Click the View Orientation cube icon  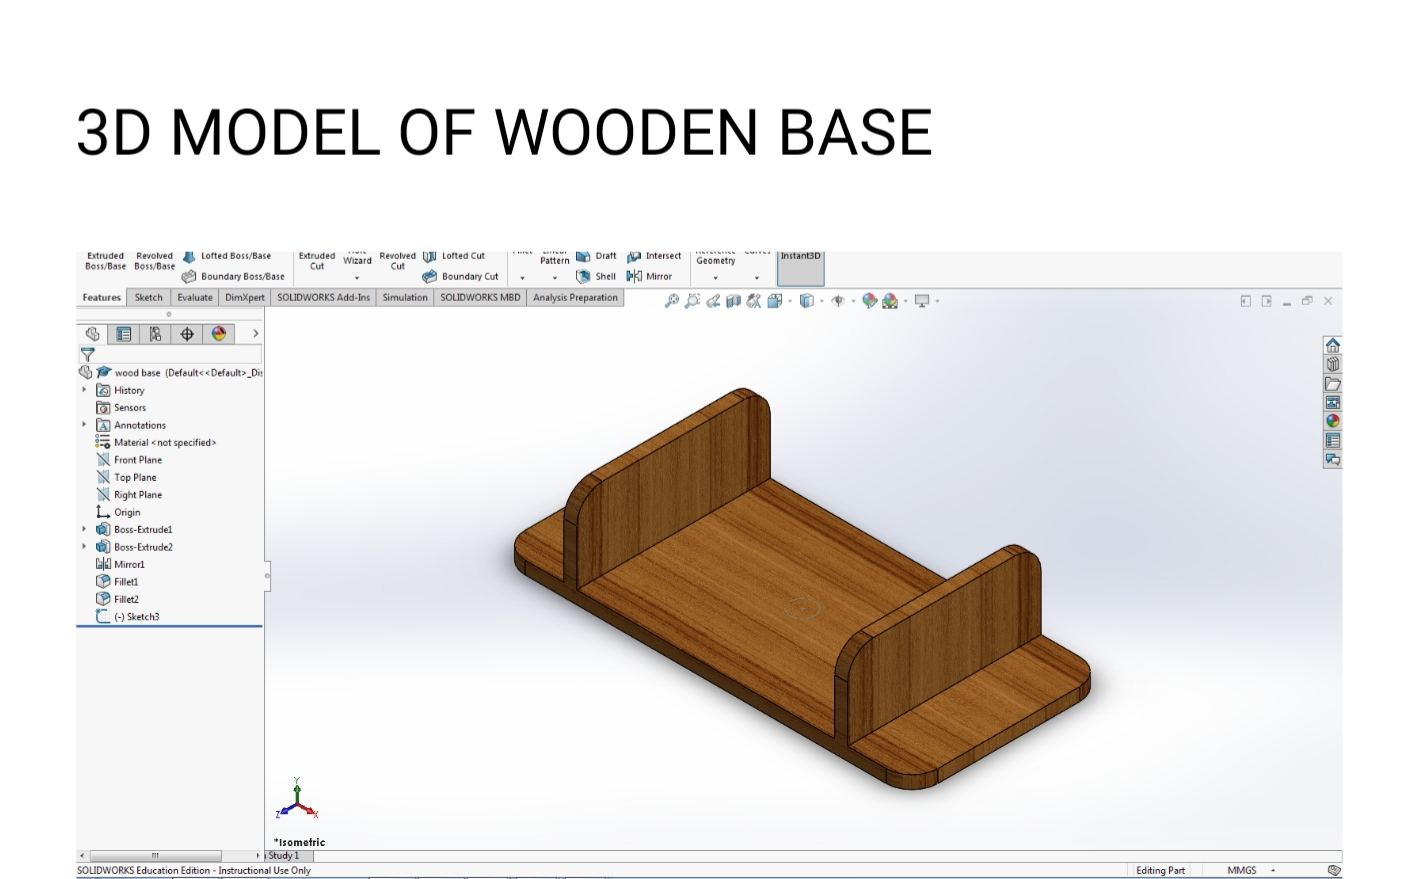pyautogui.click(x=774, y=301)
